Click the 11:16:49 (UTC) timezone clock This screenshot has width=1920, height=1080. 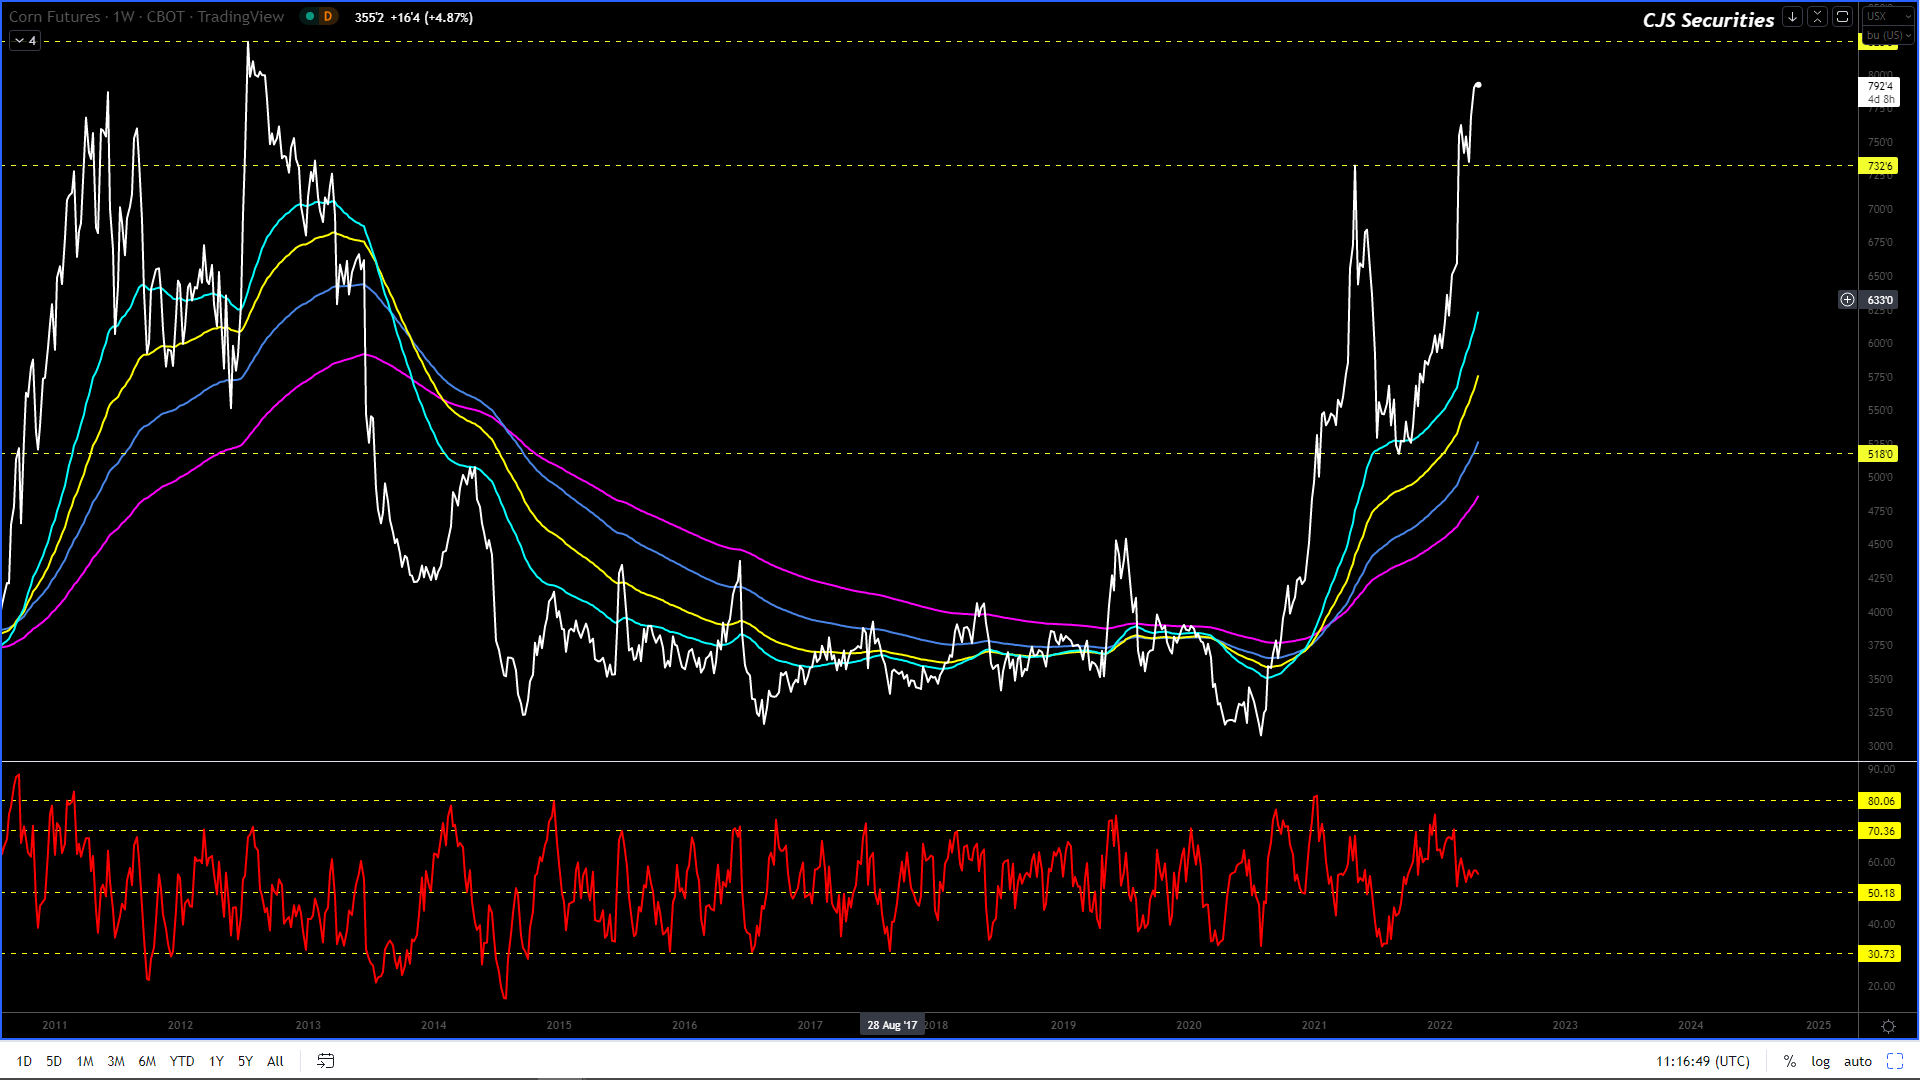click(1702, 1061)
